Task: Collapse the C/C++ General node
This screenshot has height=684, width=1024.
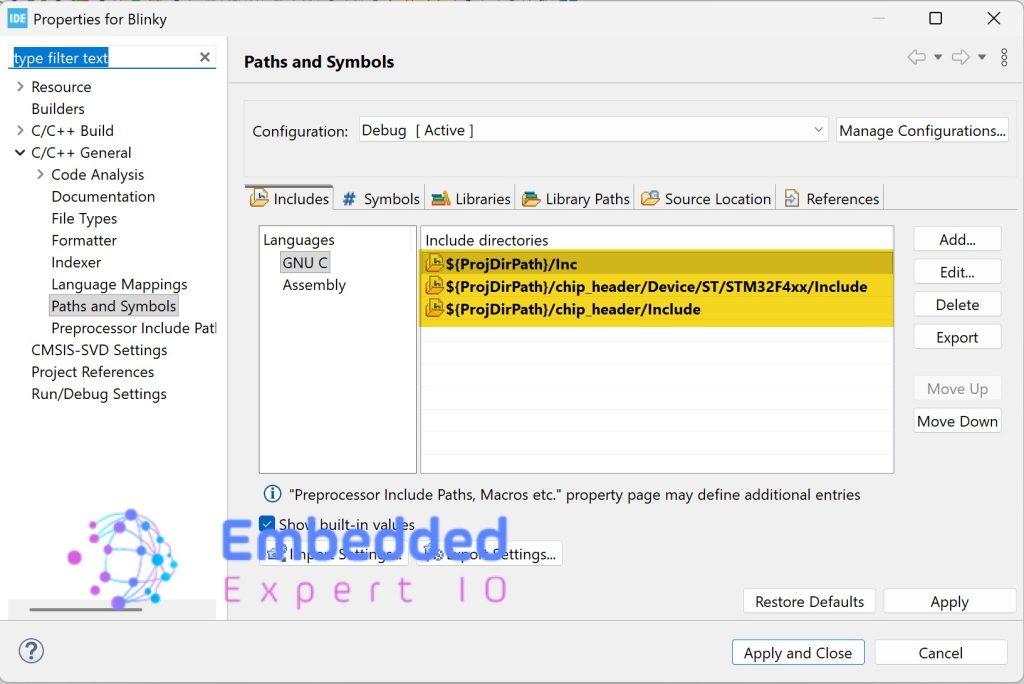Action: [20, 153]
